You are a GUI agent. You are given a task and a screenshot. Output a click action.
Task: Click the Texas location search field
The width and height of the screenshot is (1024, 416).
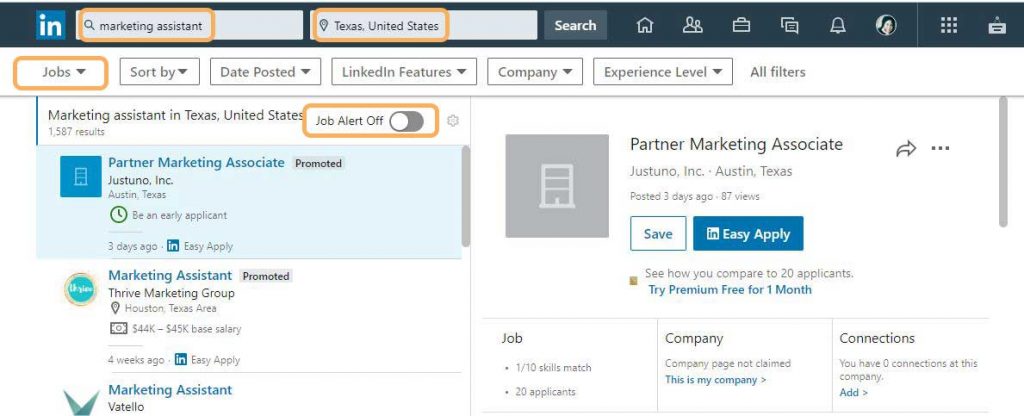coord(381,25)
